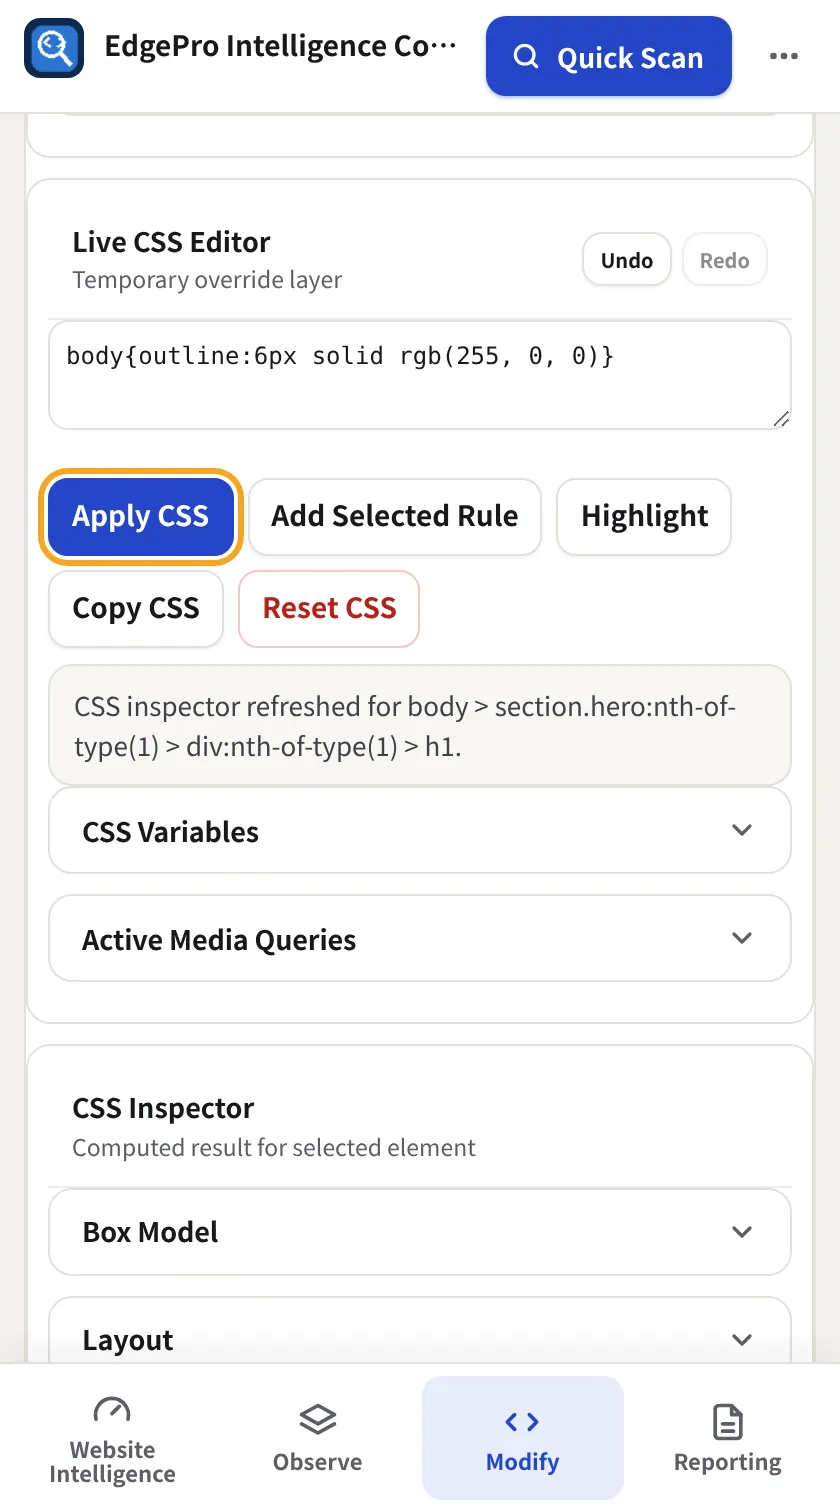Viewport: 840px width, 1512px height.
Task: Grab the CSS textarea resize handle
Action: tap(781, 419)
